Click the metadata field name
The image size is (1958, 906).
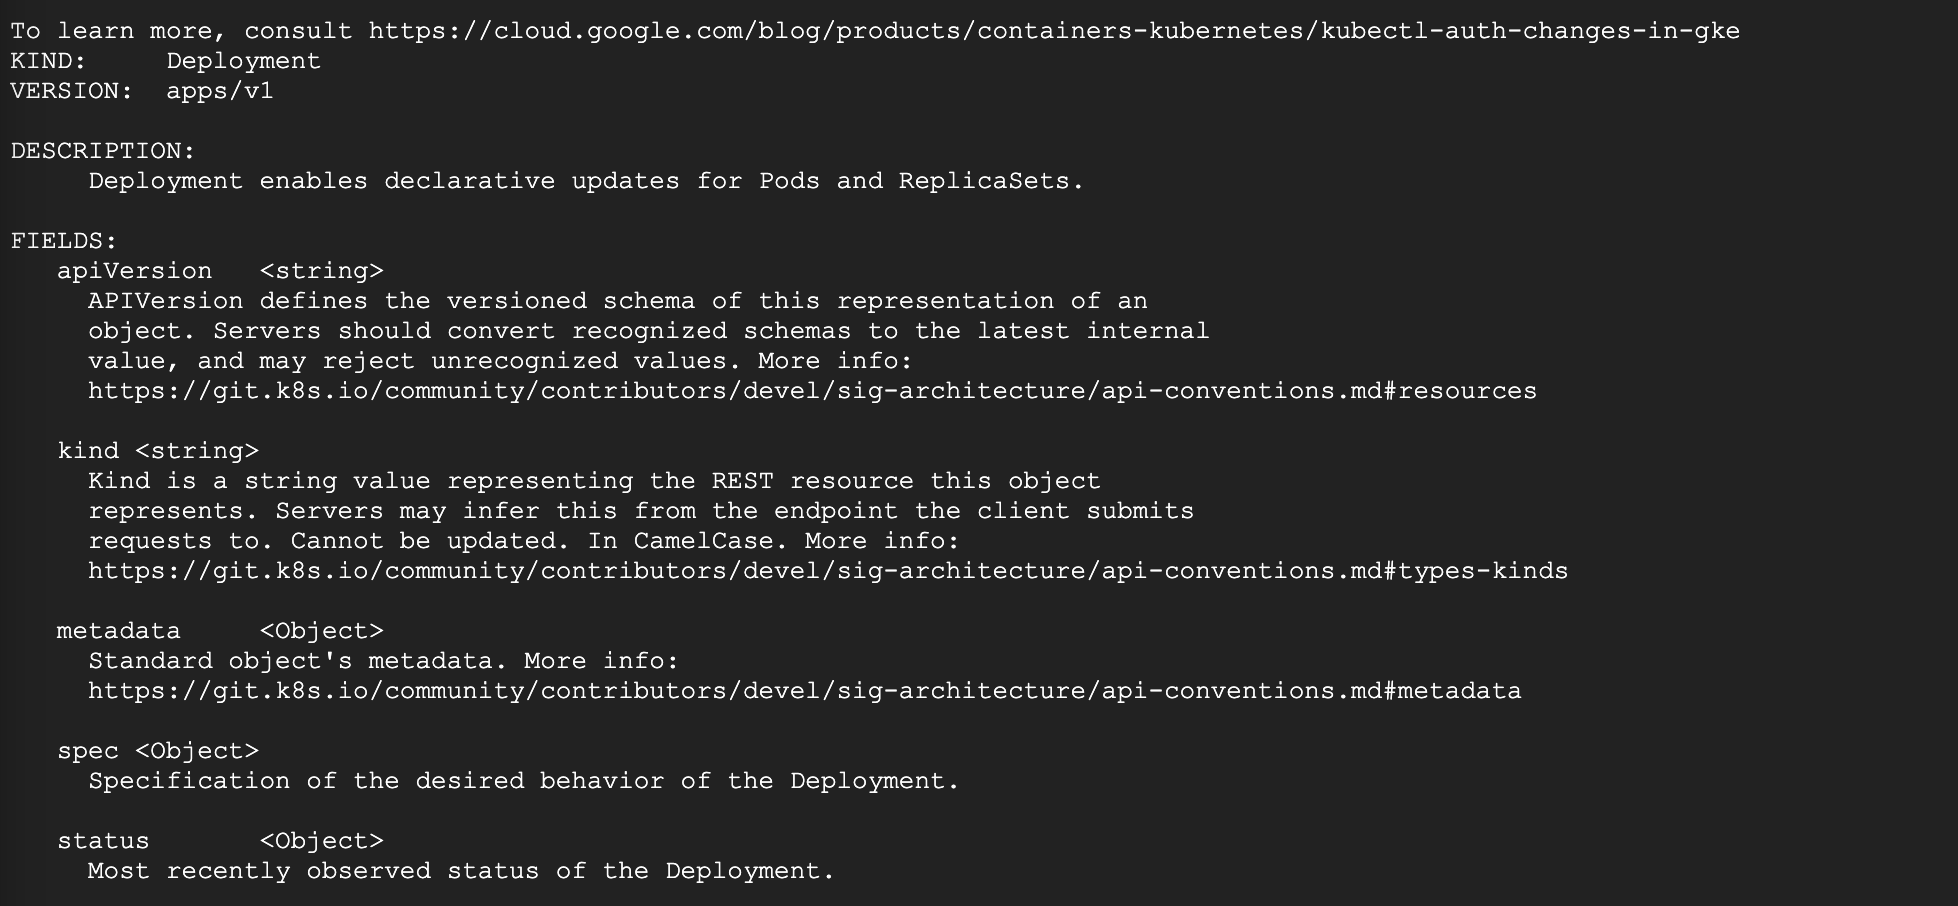tap(119, 631)
